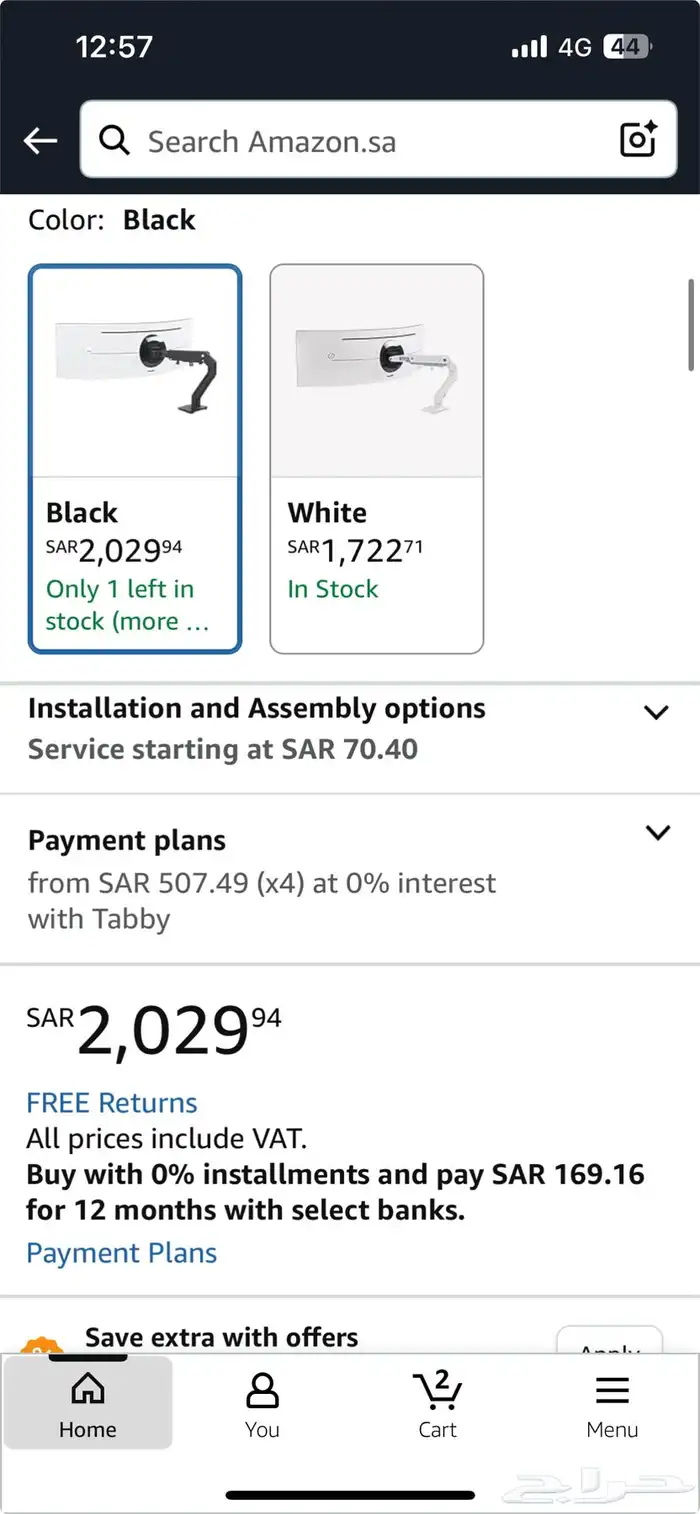Viewport: 700px width, 1514px height.
Task: Tap the magnifying glass search icon
Action: [115, 141]
